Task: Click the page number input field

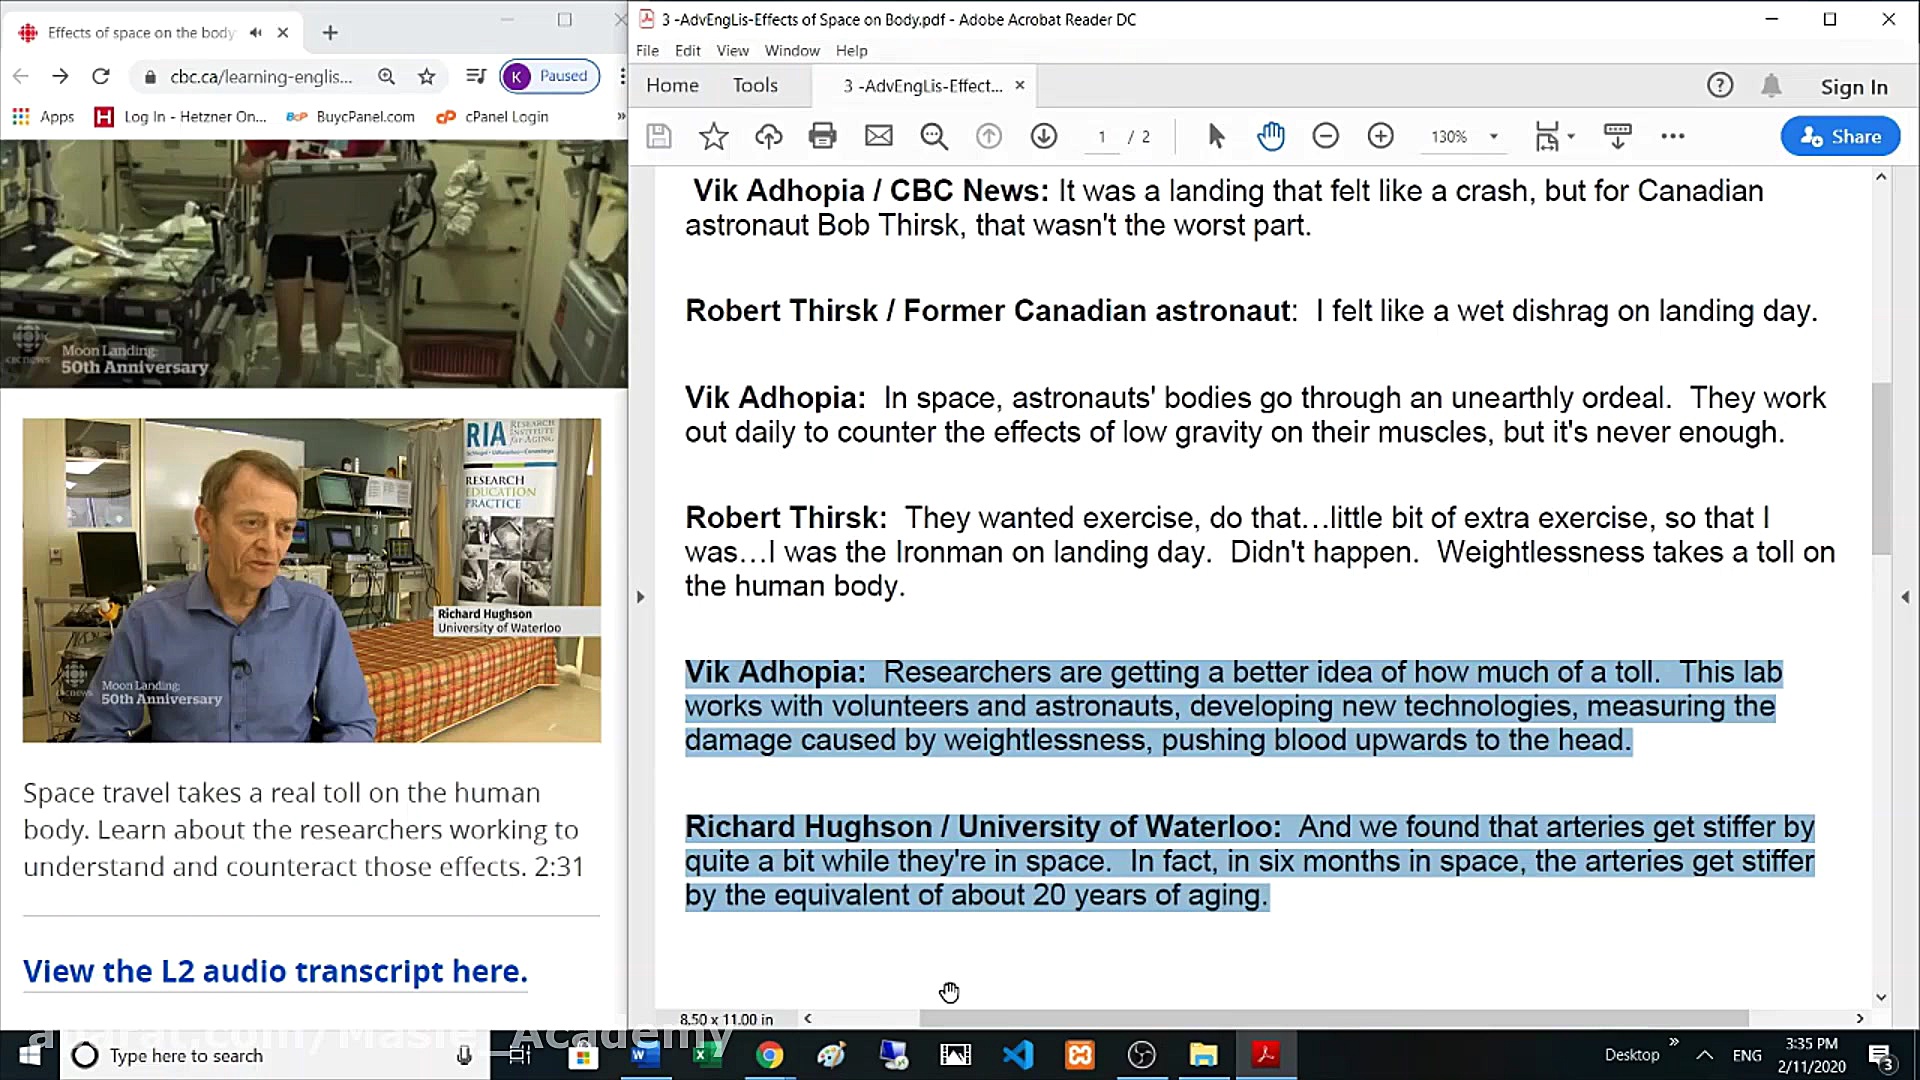Action: (x=1102, y=137)
